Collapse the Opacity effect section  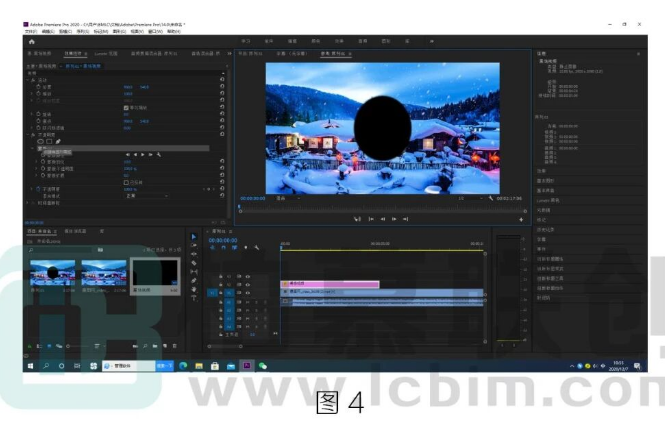[x=28, y=134]
